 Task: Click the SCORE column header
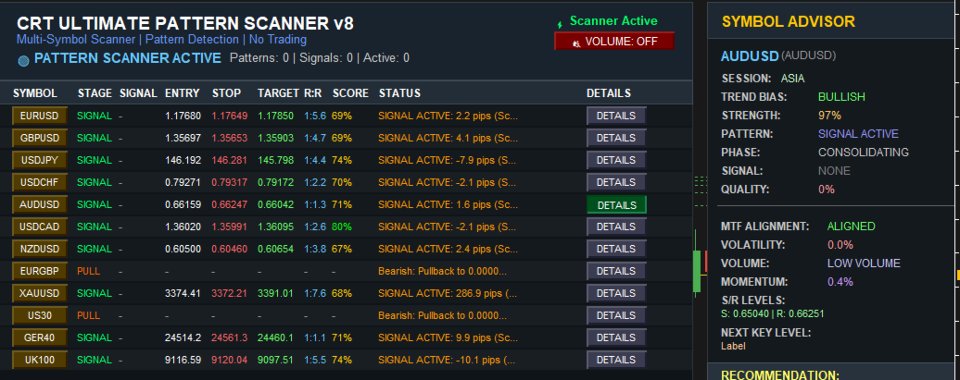coord(350,94)
